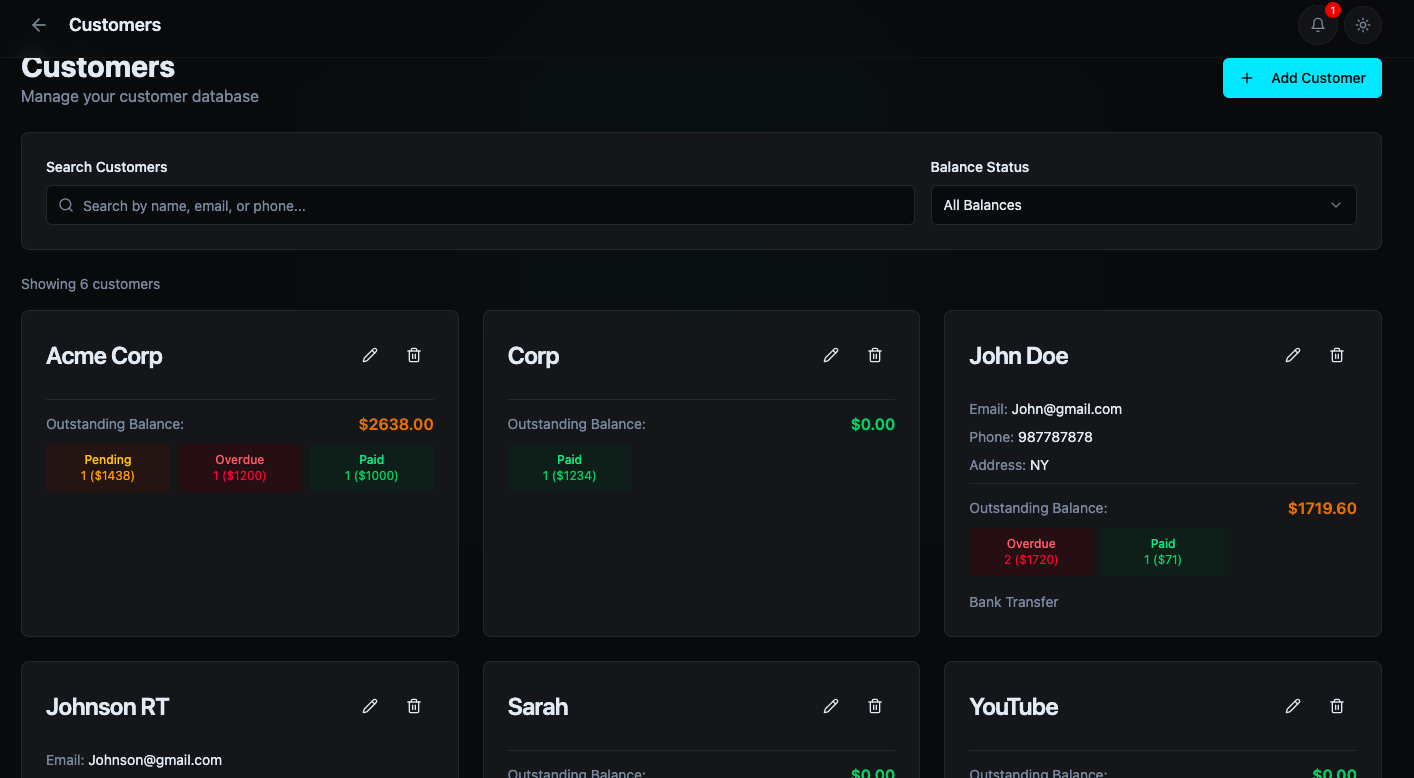Edit the Johnson RT customer
The width and height of the screenshot is (1414, 778).
tap(370, 706)
